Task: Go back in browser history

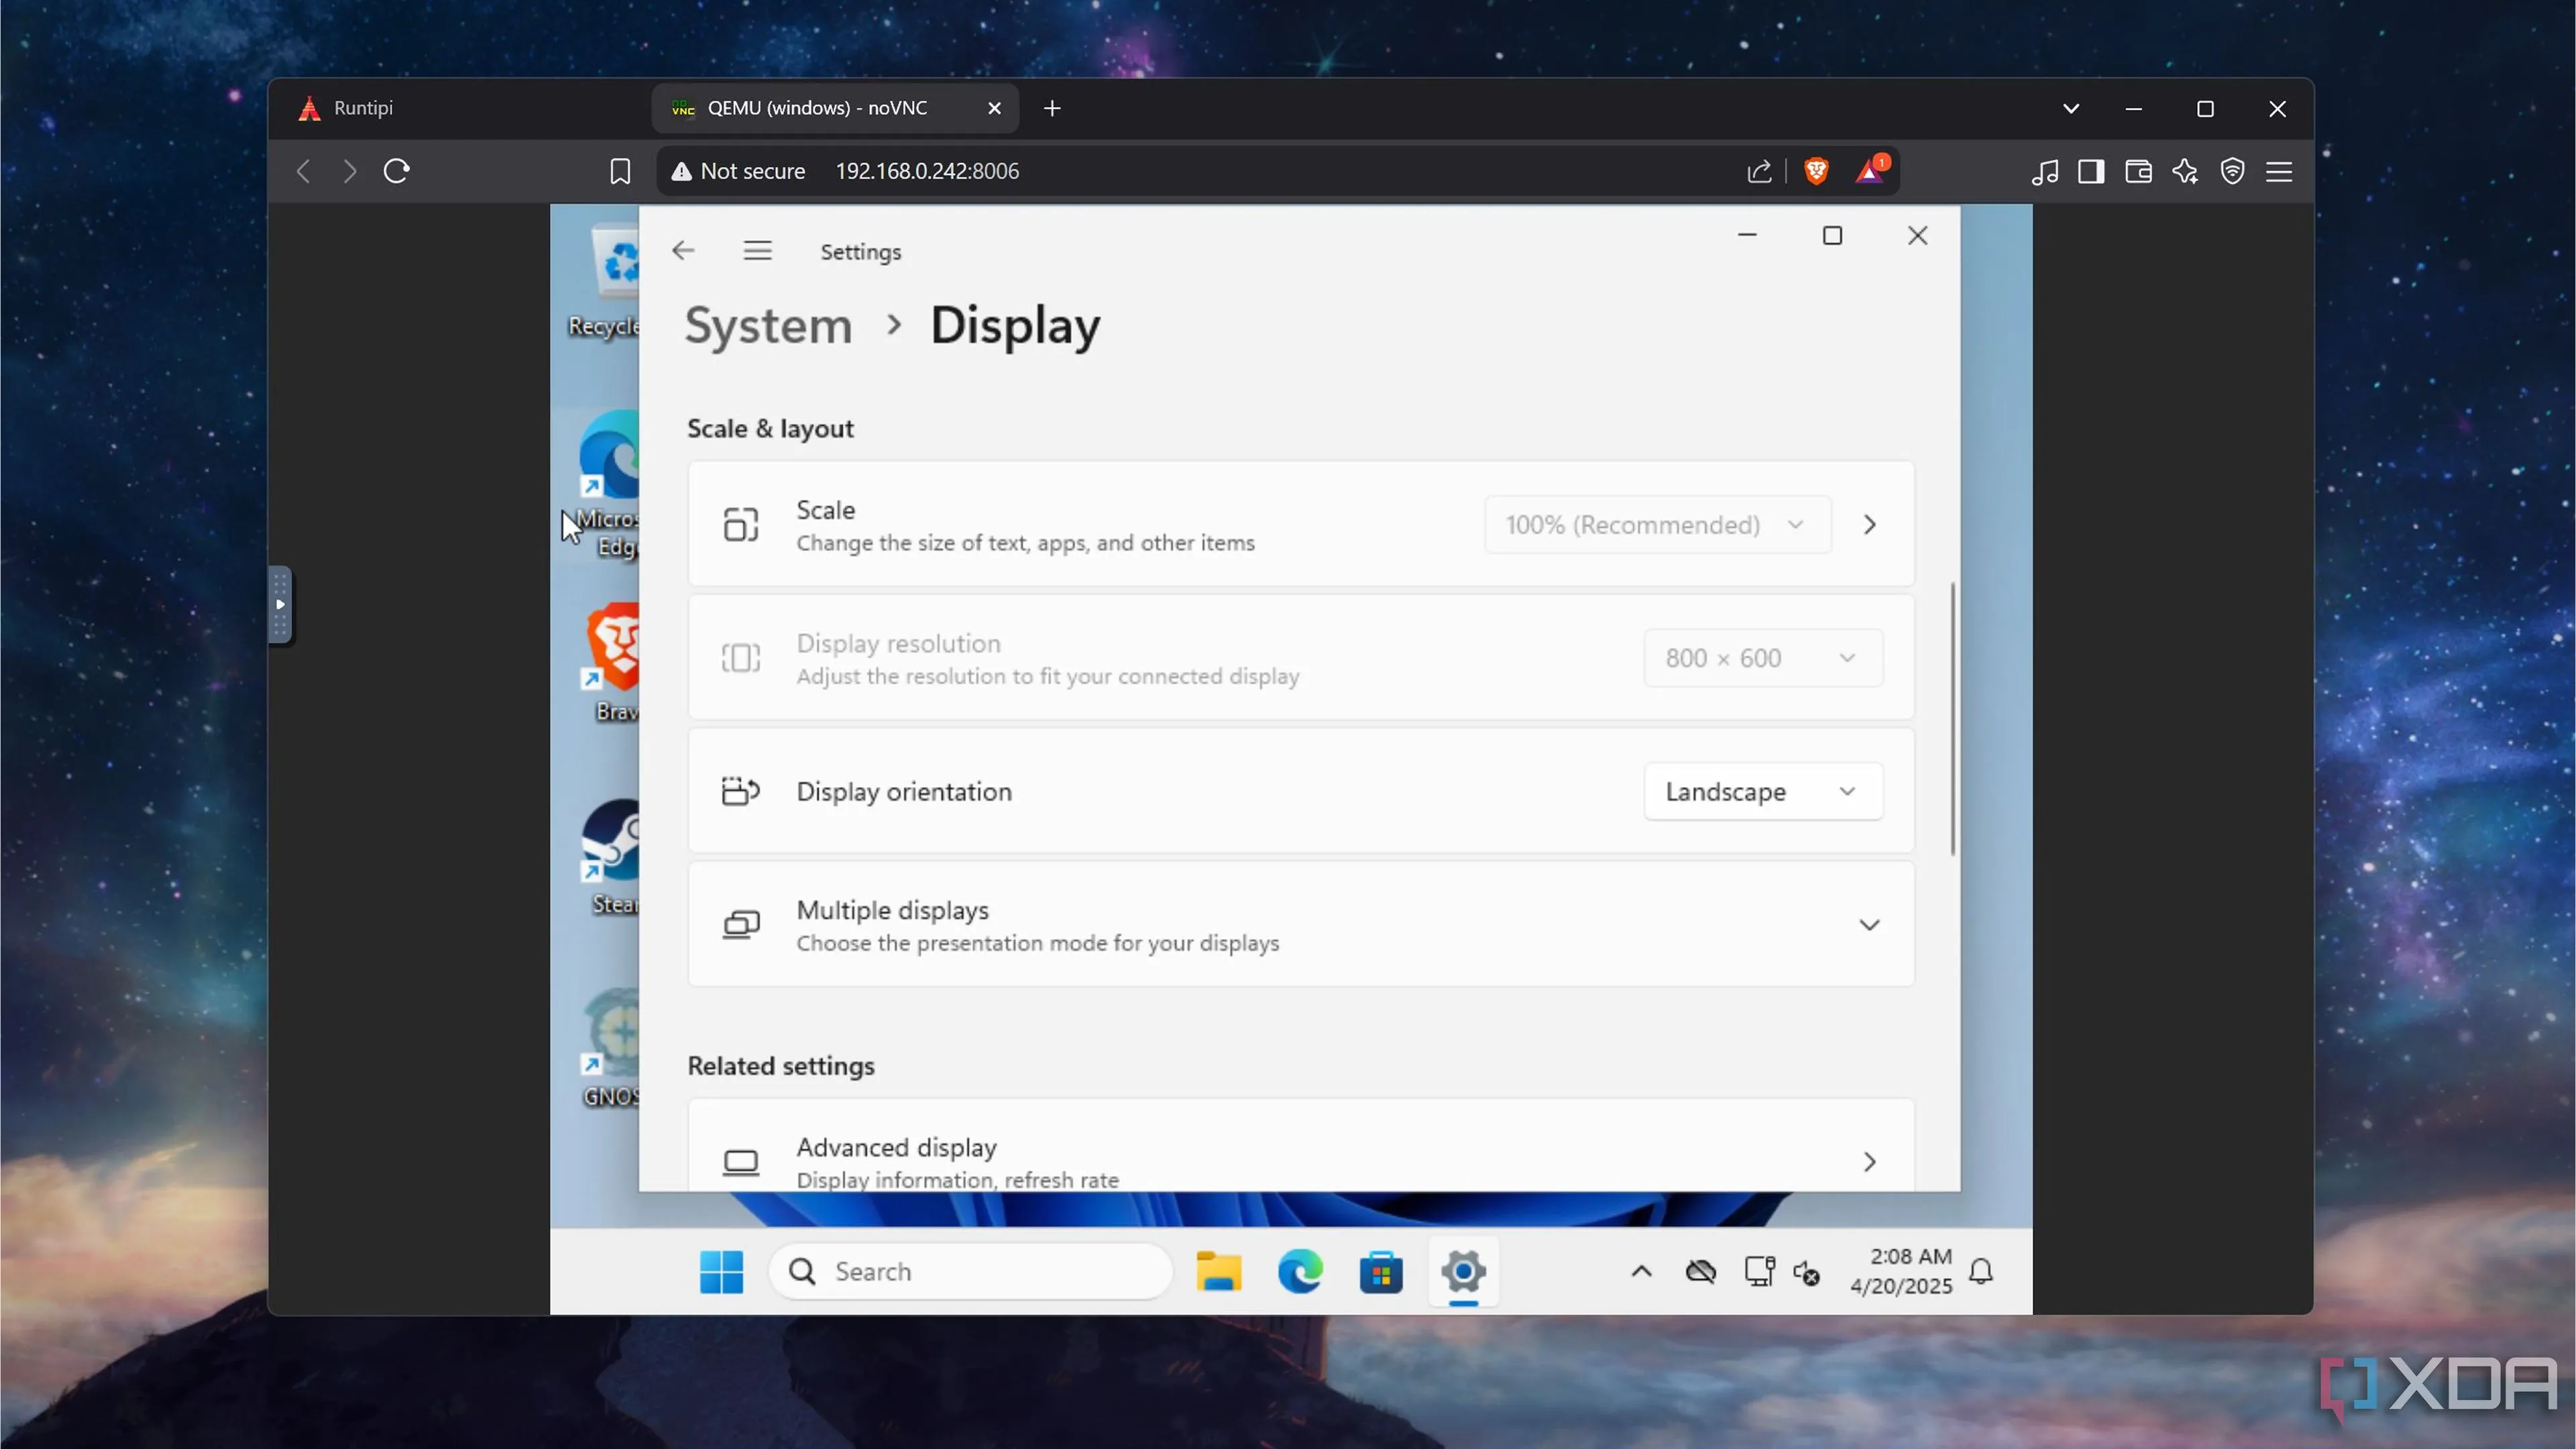Action: (304, 171)
